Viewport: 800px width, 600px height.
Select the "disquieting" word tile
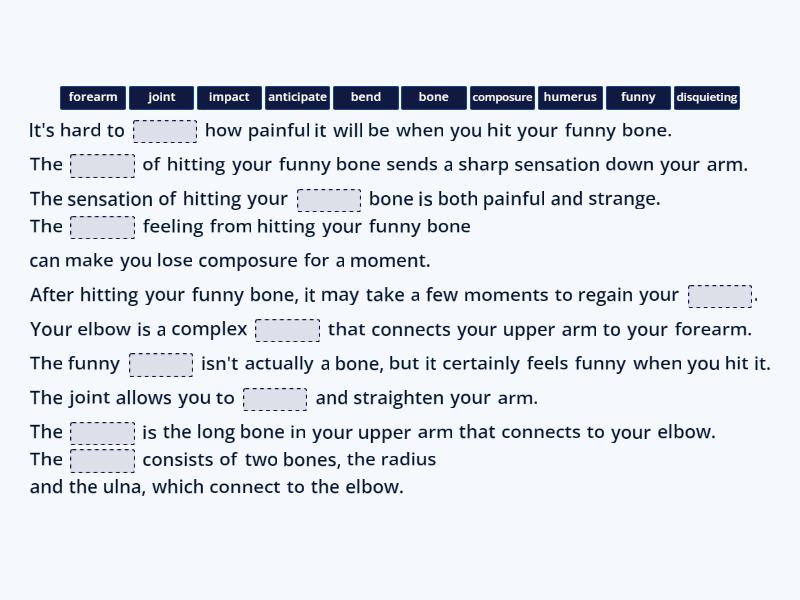pyautogui.click(x=707, y=97)
